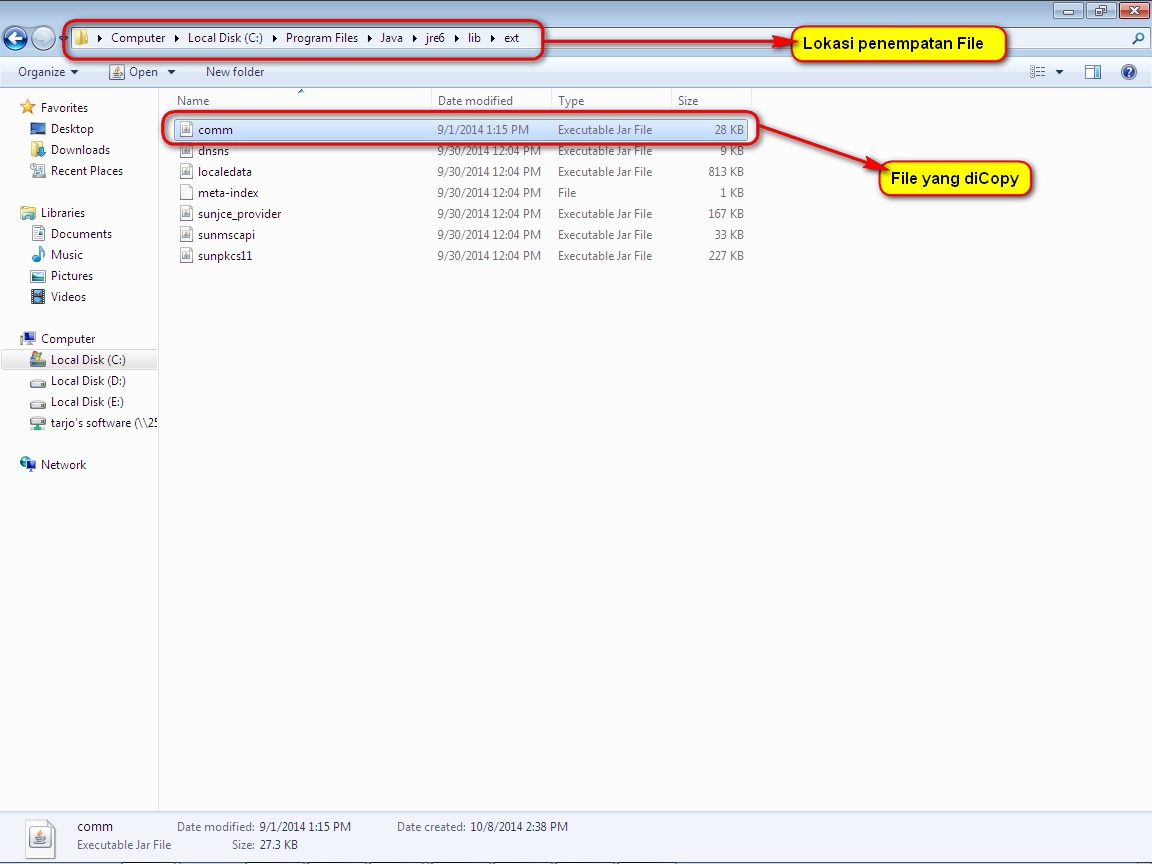Click the 10/8/2014 2:38 PM date created value
Viewport: 1152px width, 864px height.
click(x=519, y=827)
